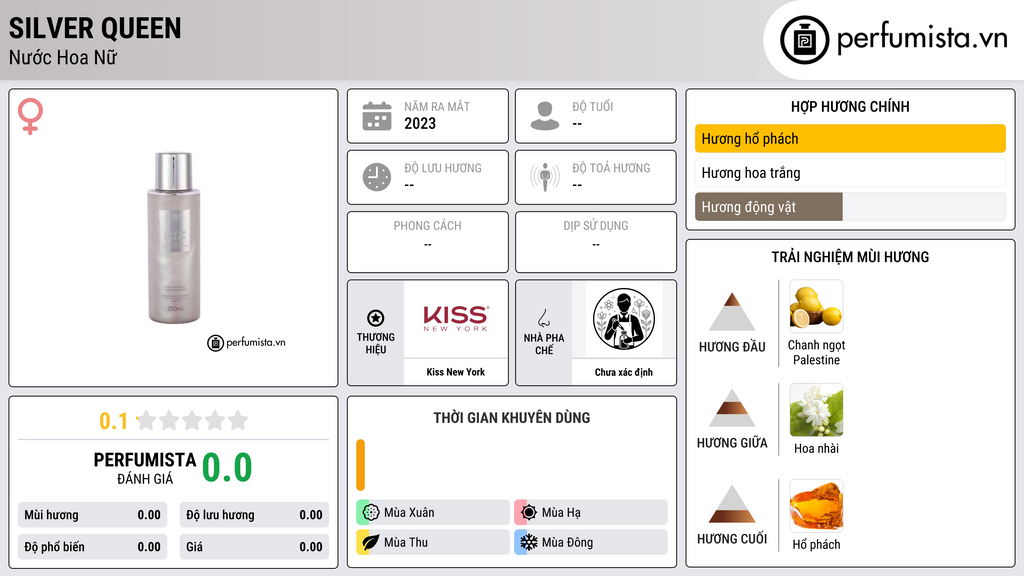Select the Hương hoa trắng accord bar
Image resolution: width=1024 pixels, height=576 pixels.
pos(850,173)
